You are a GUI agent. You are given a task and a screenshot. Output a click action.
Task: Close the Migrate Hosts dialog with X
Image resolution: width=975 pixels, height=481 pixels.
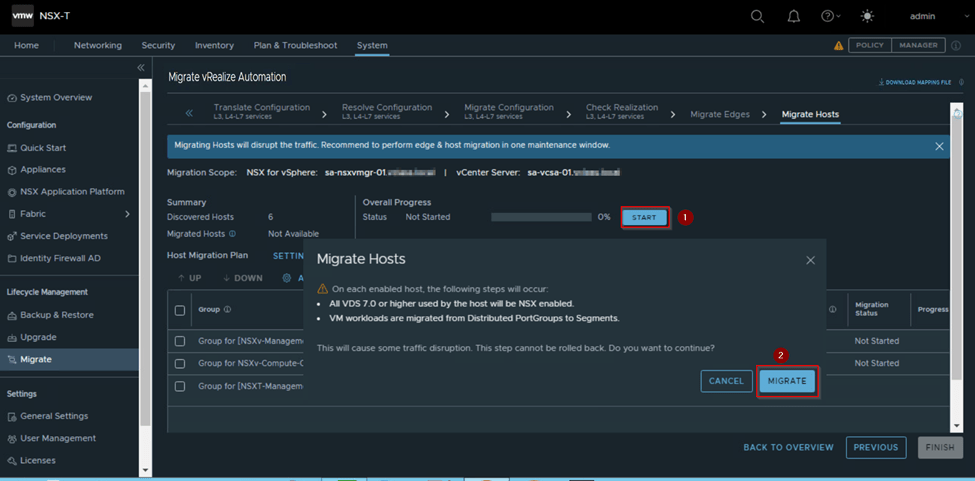tap(810, 260)
